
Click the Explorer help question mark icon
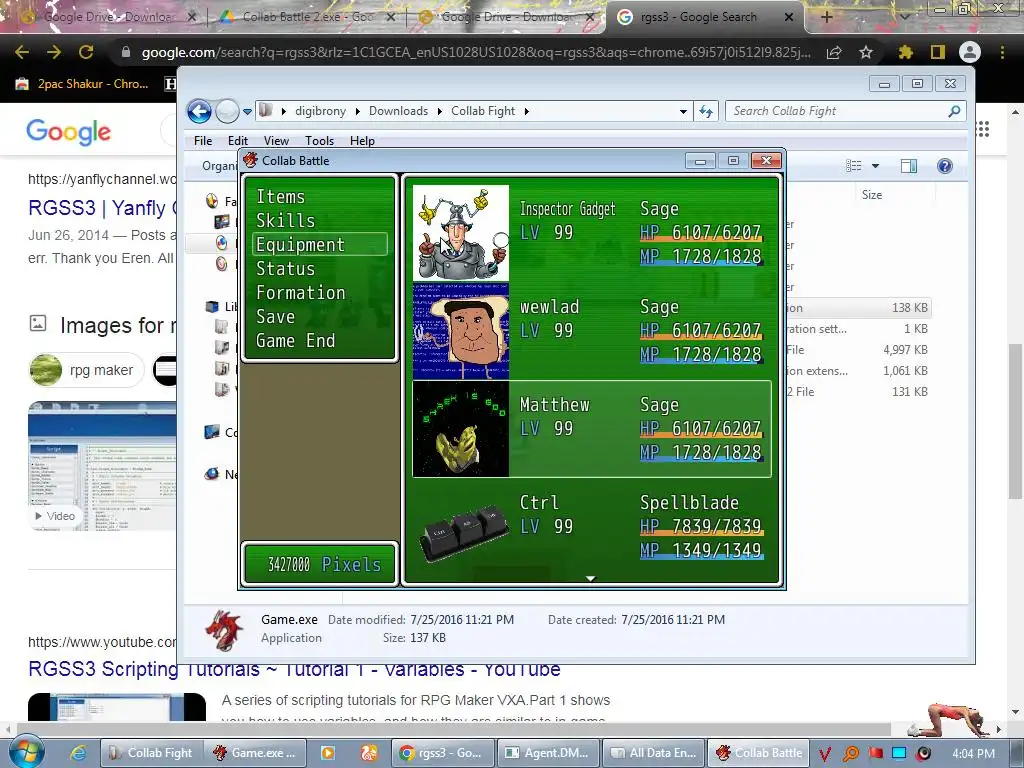[x=944, y=166]
